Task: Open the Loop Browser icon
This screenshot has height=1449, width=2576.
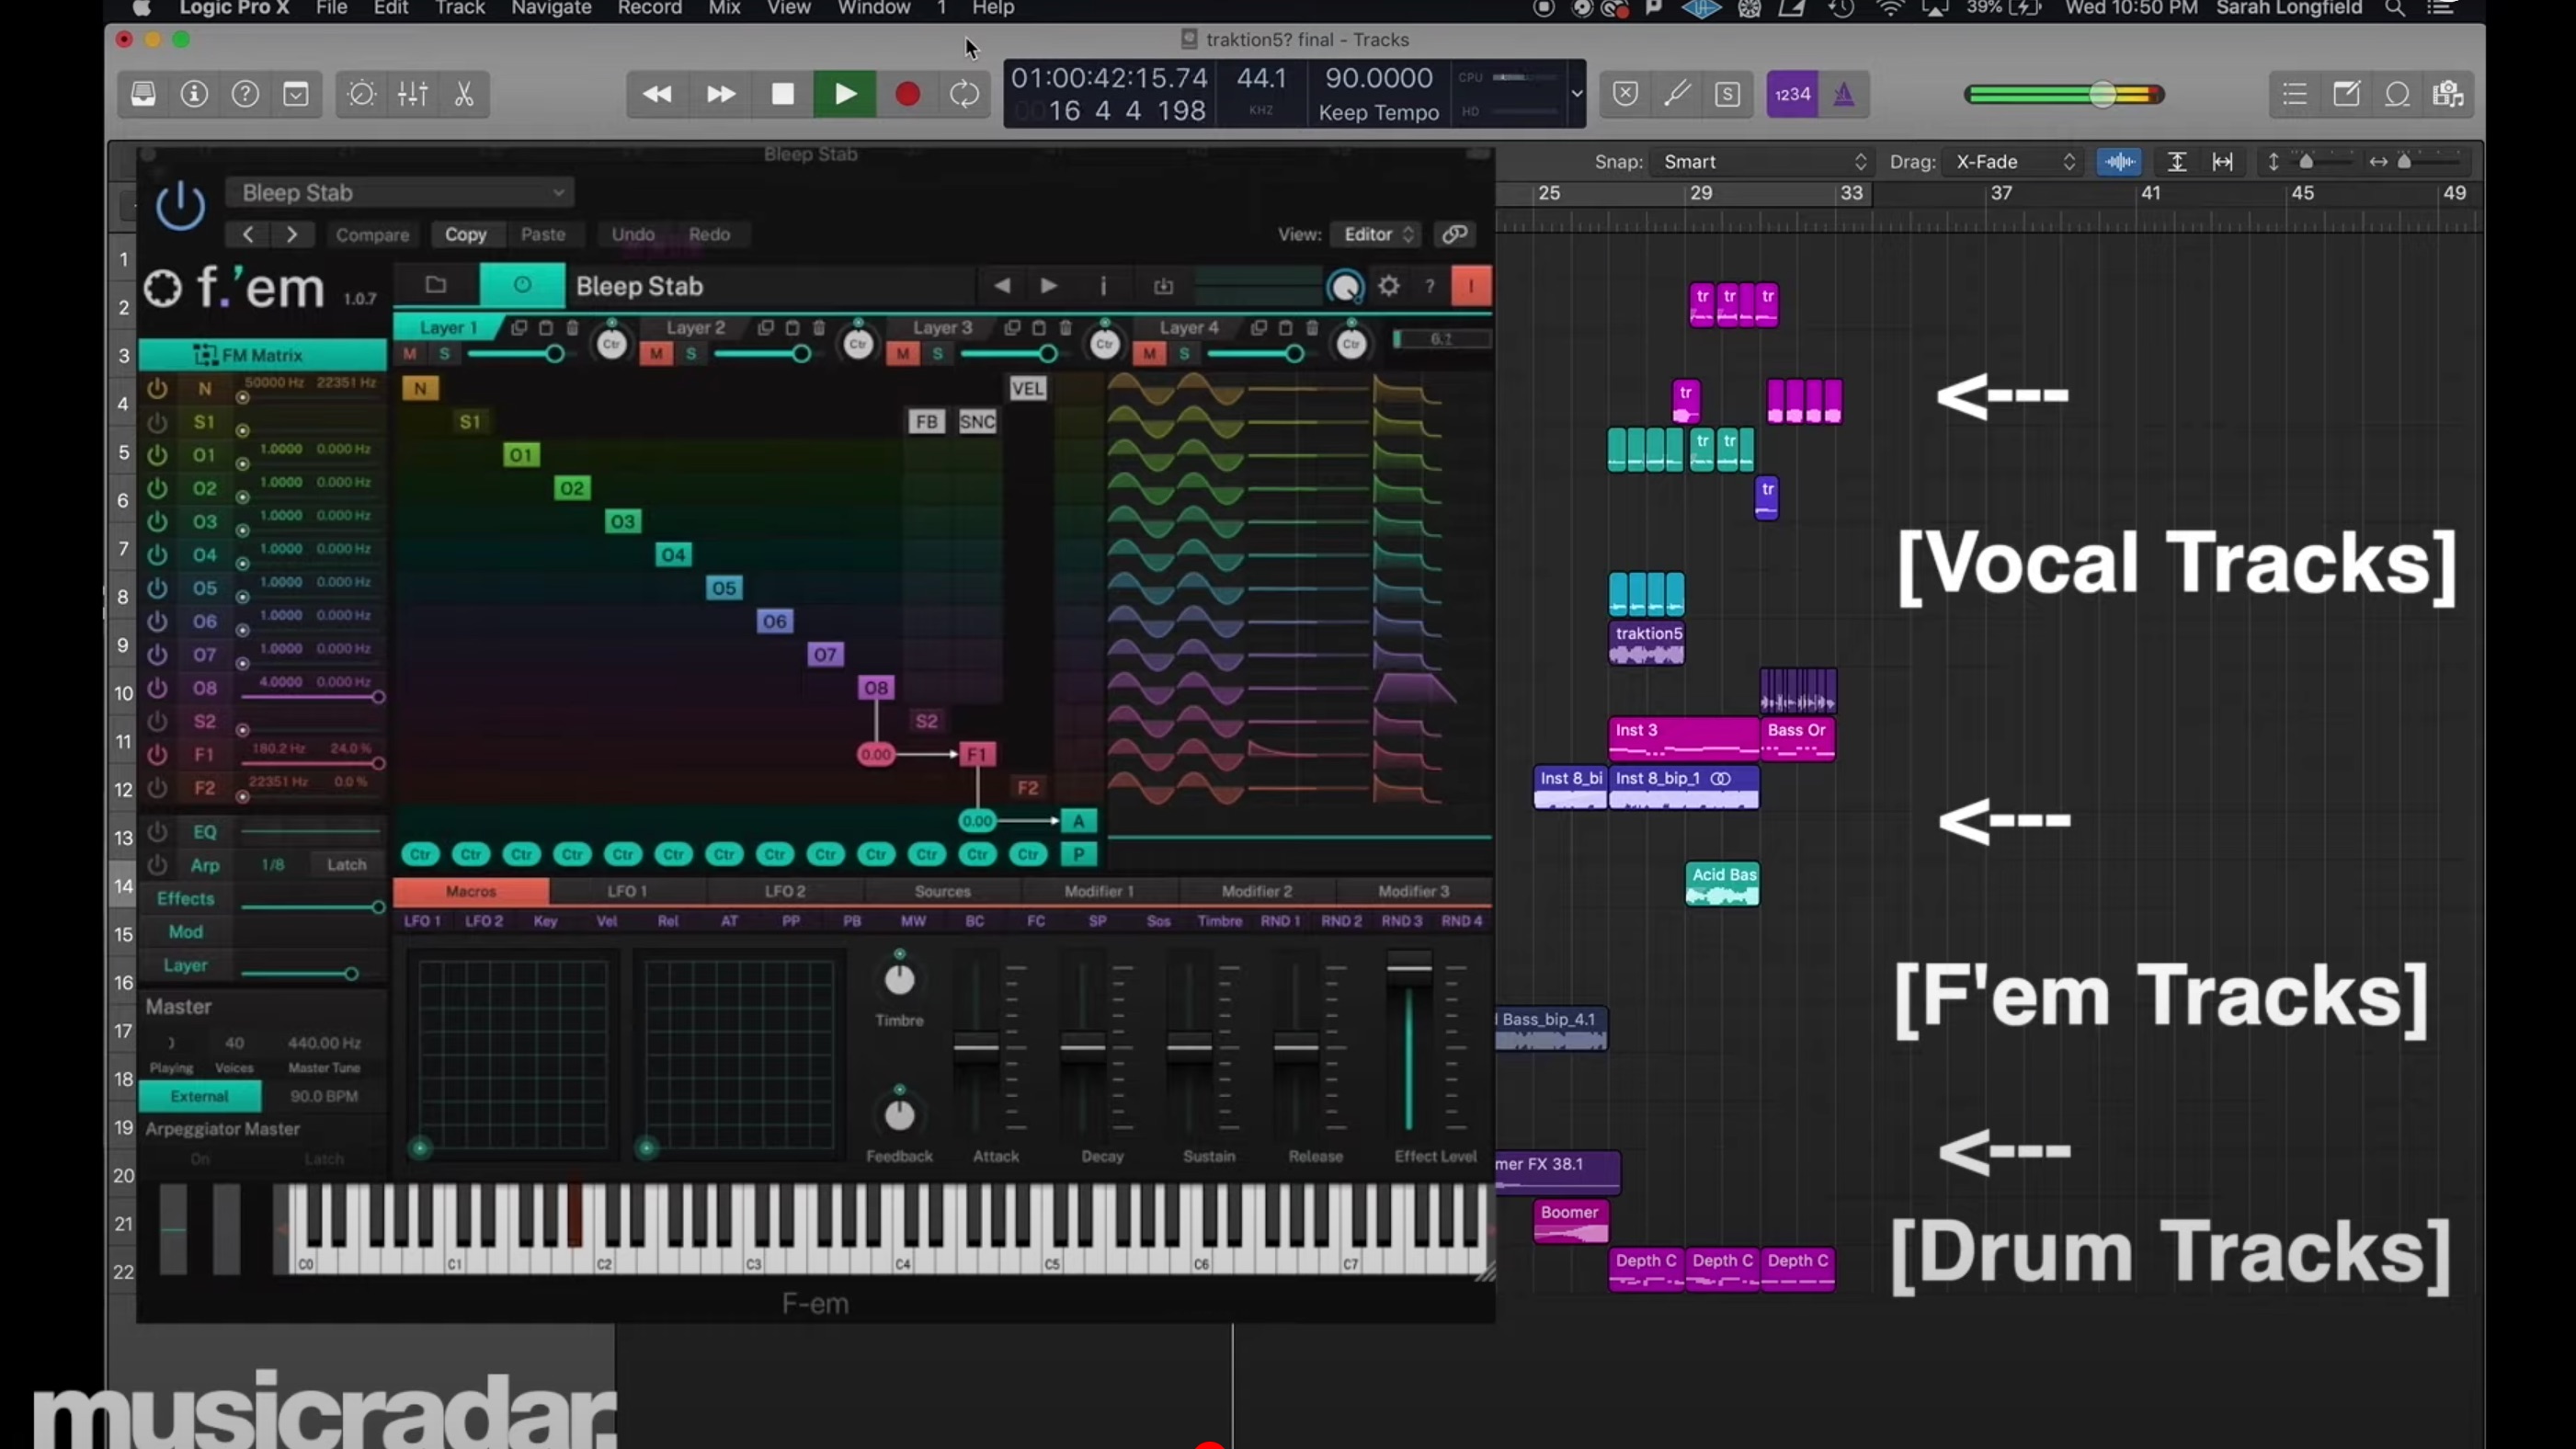Action: click(x=2397, y=94)
